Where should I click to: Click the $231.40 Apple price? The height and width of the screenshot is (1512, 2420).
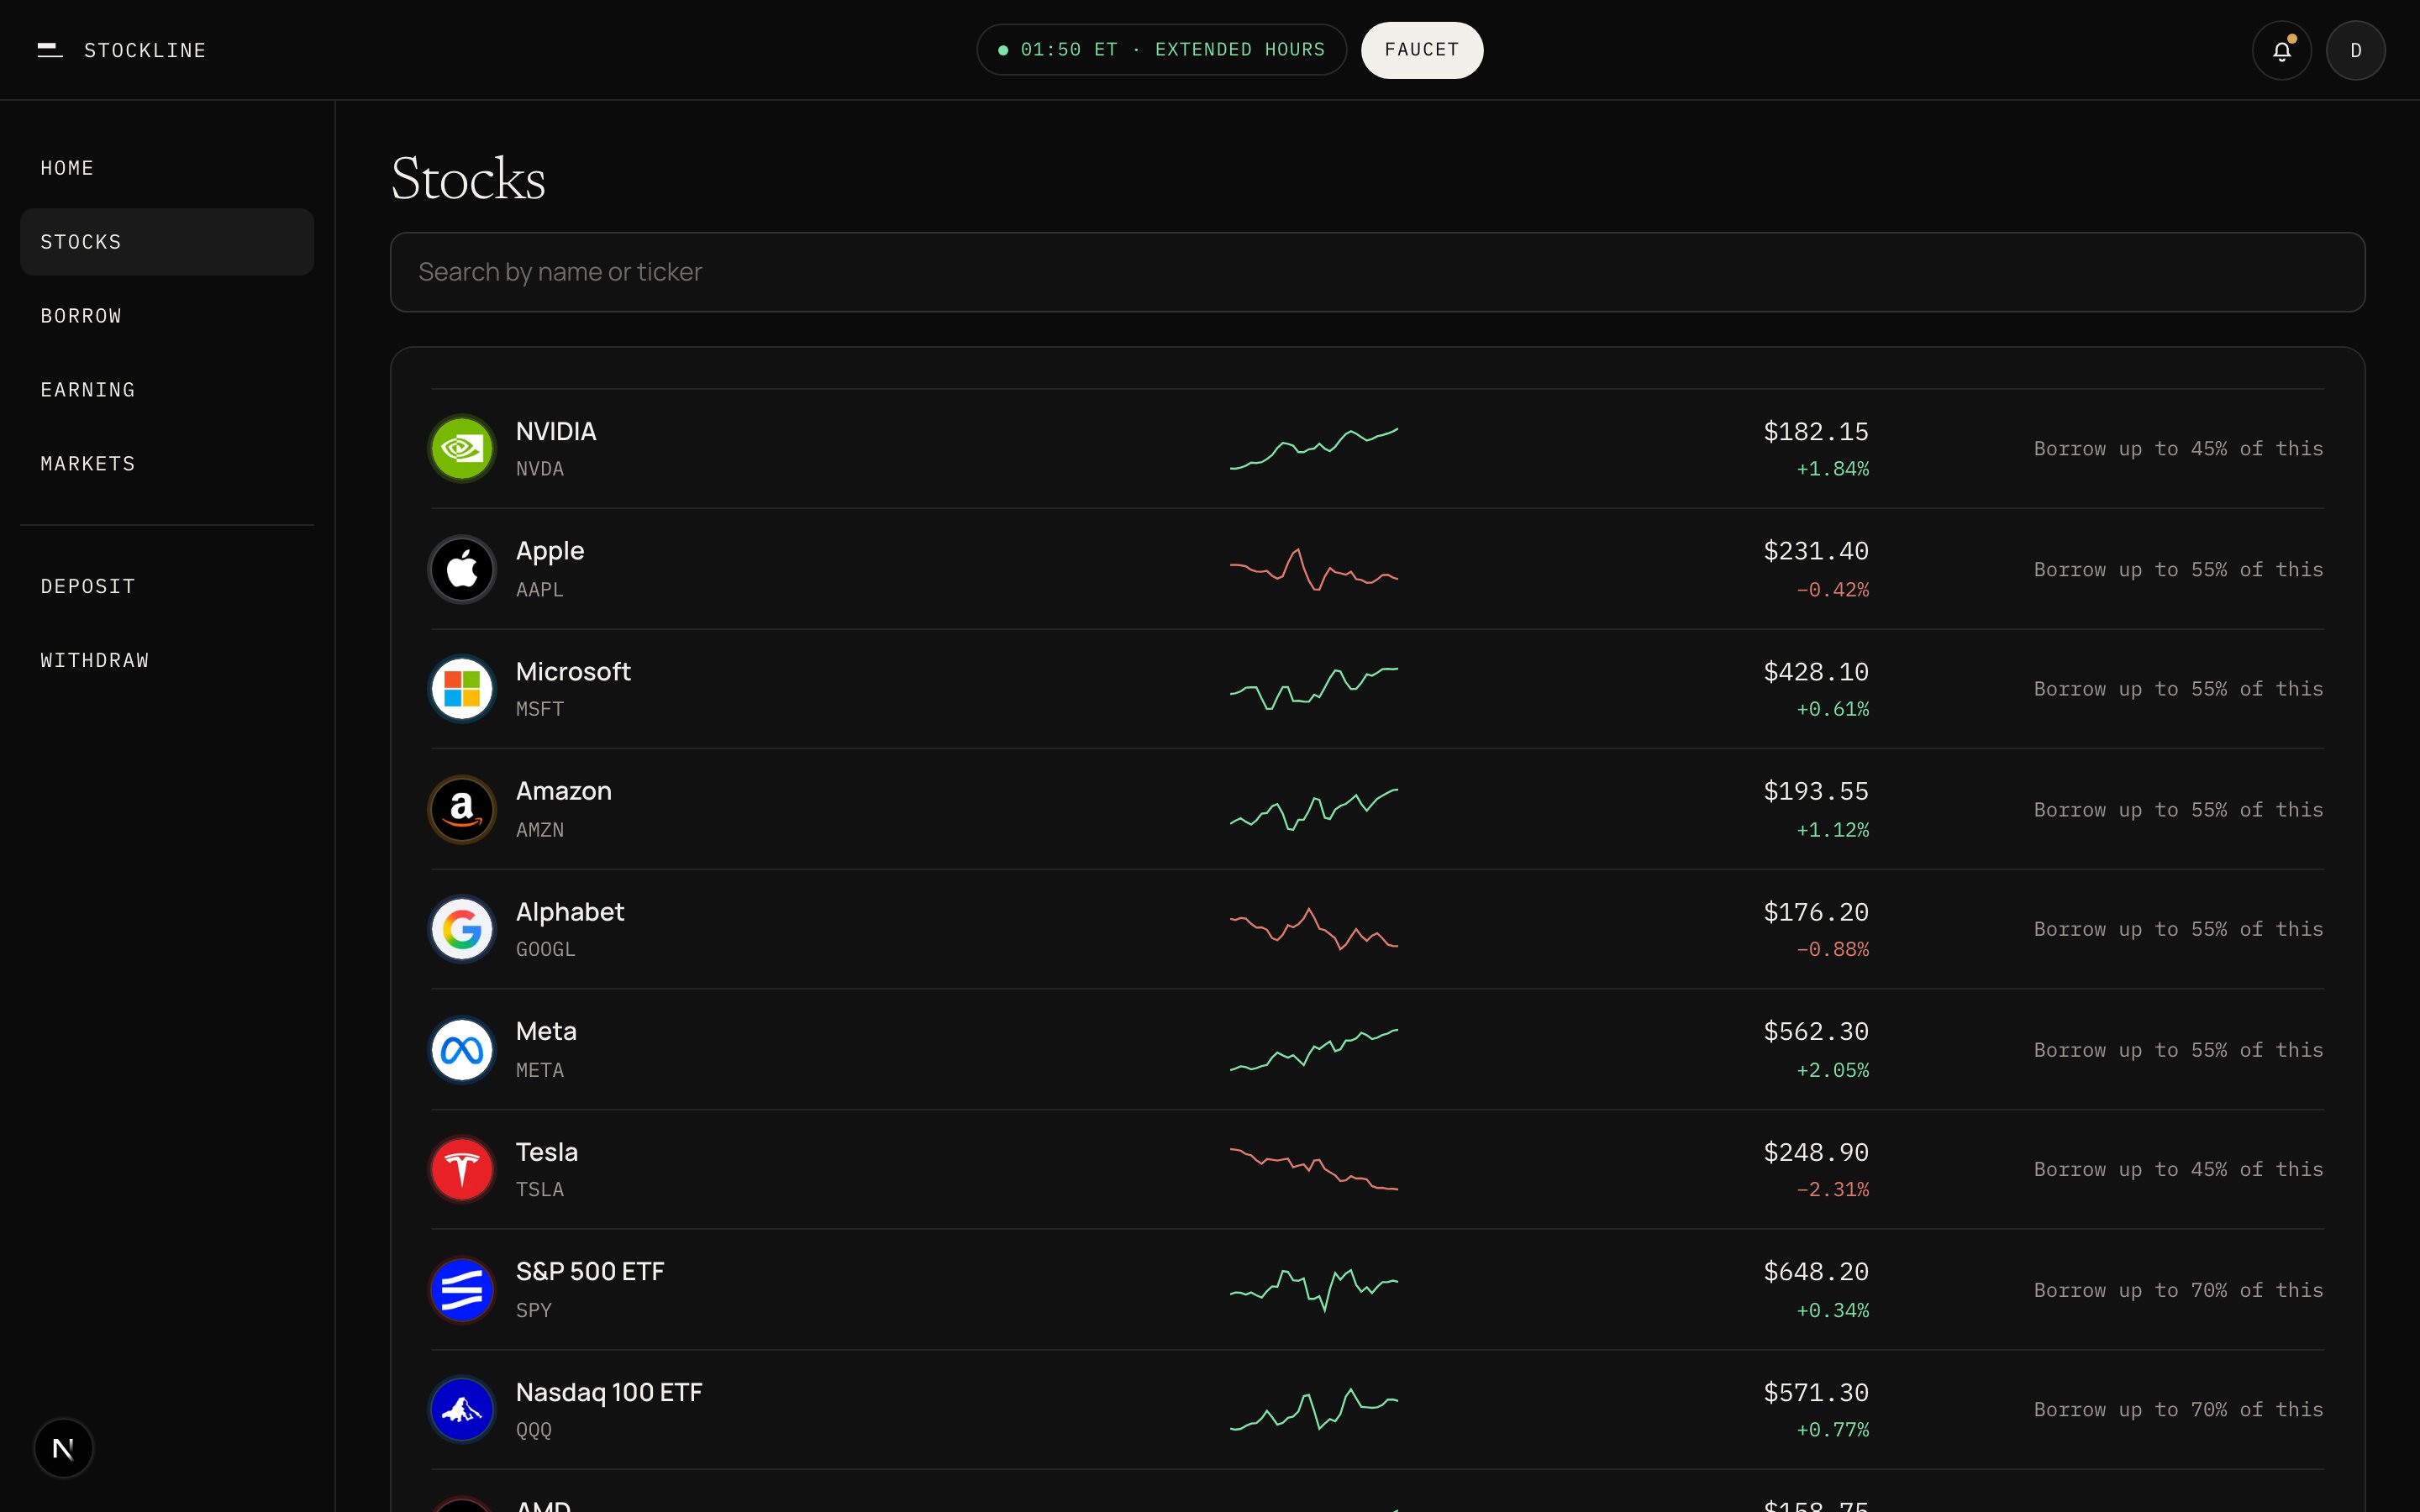(1816, 551)
